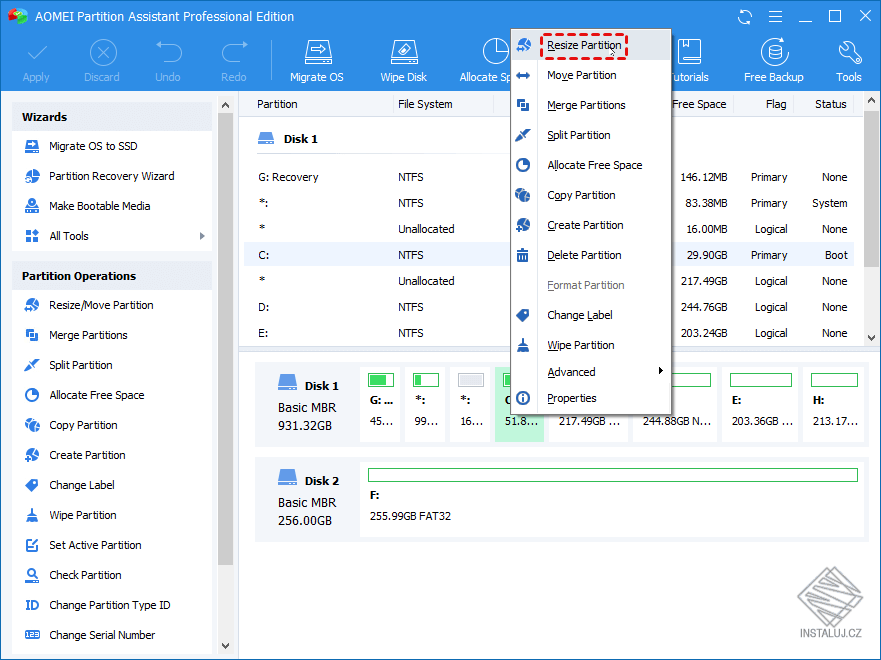Open Properties from the context menu
Image resolution: width=881 pixels, height=660 pixels.
click(x=571, y=398)
